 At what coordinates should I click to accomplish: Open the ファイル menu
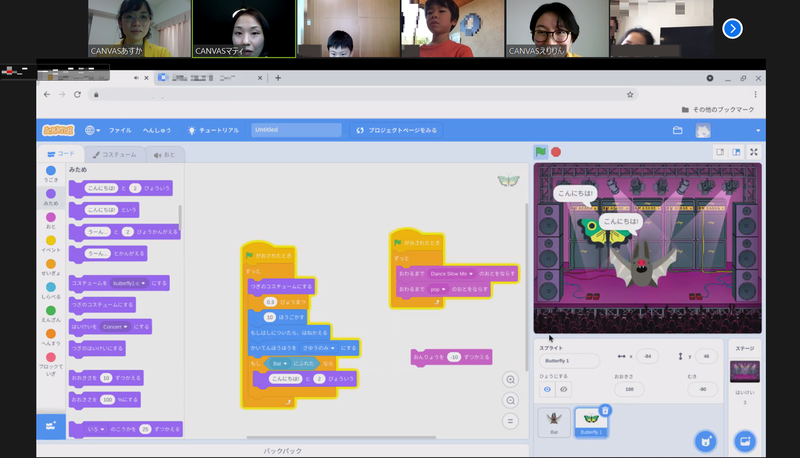[120, 130]
